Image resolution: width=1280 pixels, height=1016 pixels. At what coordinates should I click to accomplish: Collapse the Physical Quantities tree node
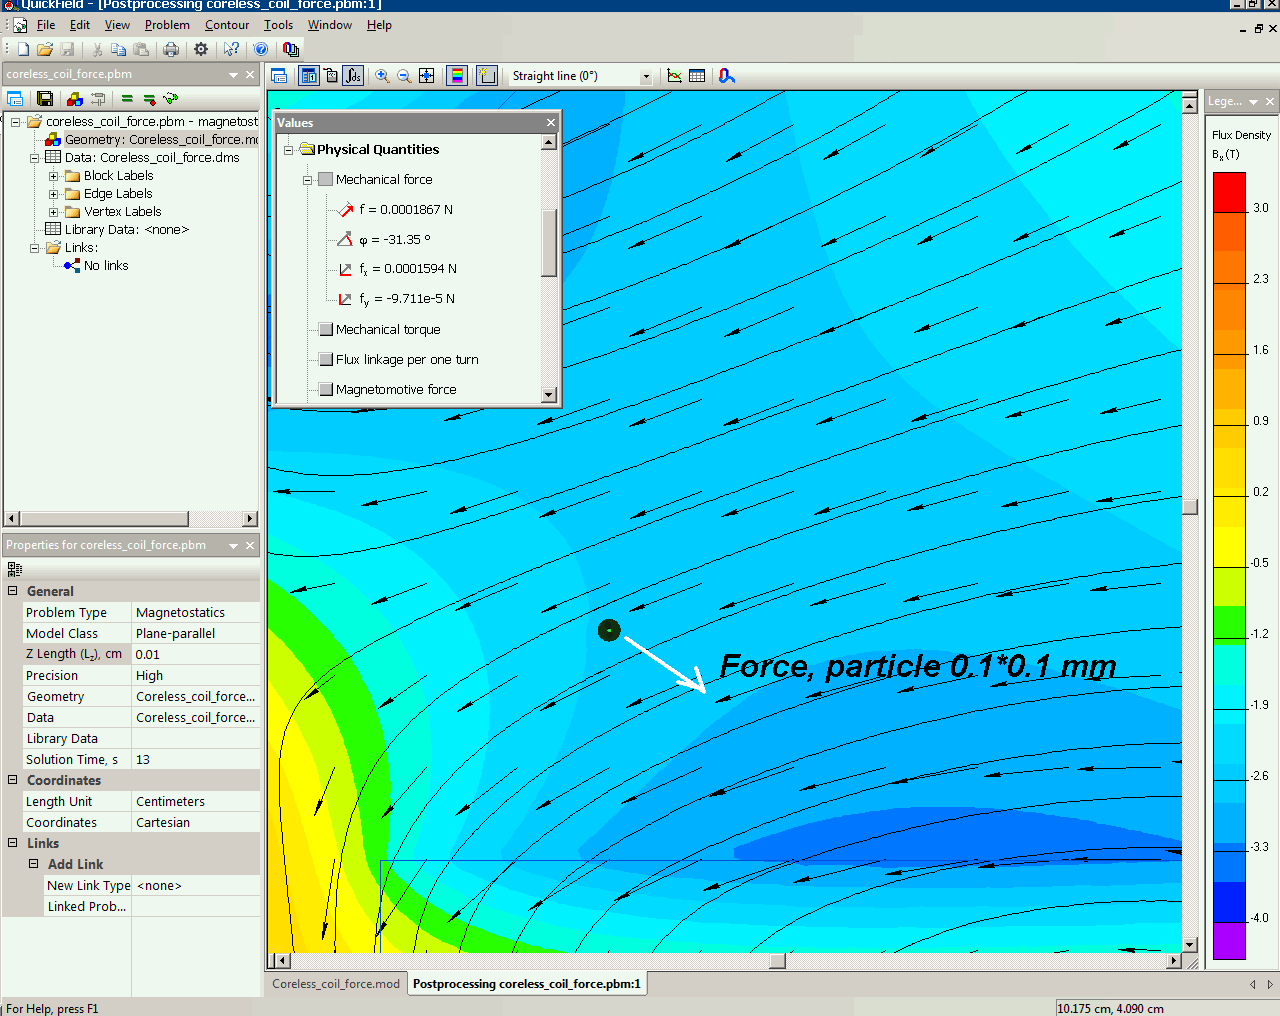pyautogui.click(x=289, y=150)
